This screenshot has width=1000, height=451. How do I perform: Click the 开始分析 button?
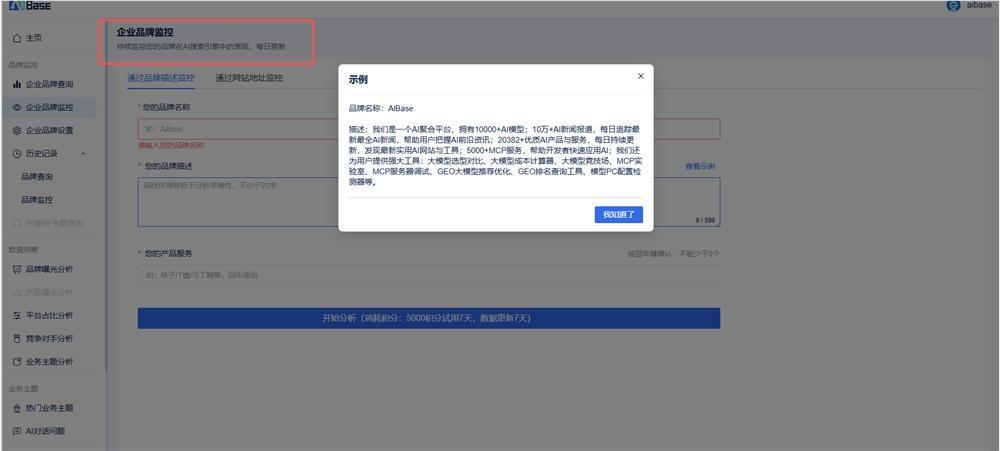(x=428, y=318)
